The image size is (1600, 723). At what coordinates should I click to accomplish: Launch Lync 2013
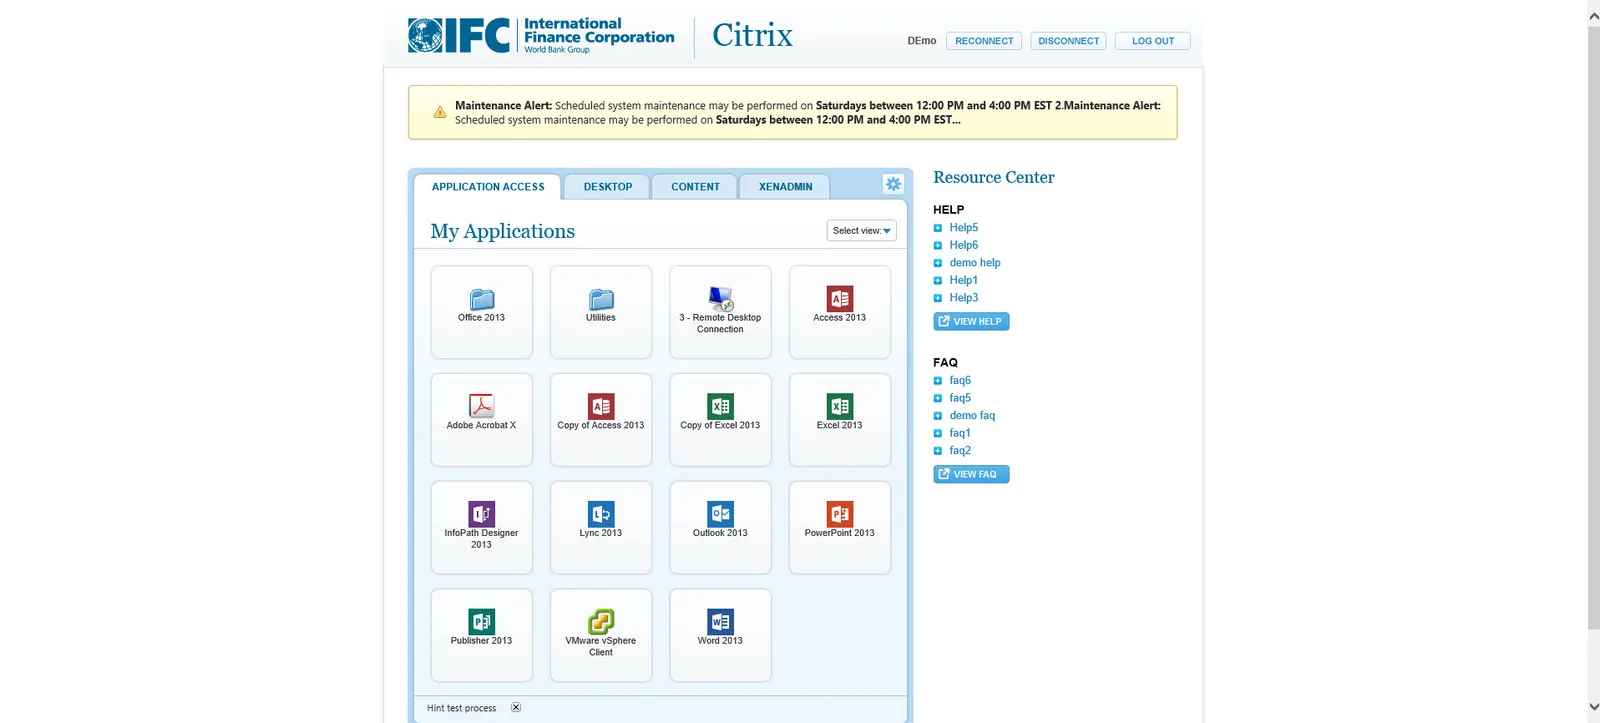click(x=601, y=528)
